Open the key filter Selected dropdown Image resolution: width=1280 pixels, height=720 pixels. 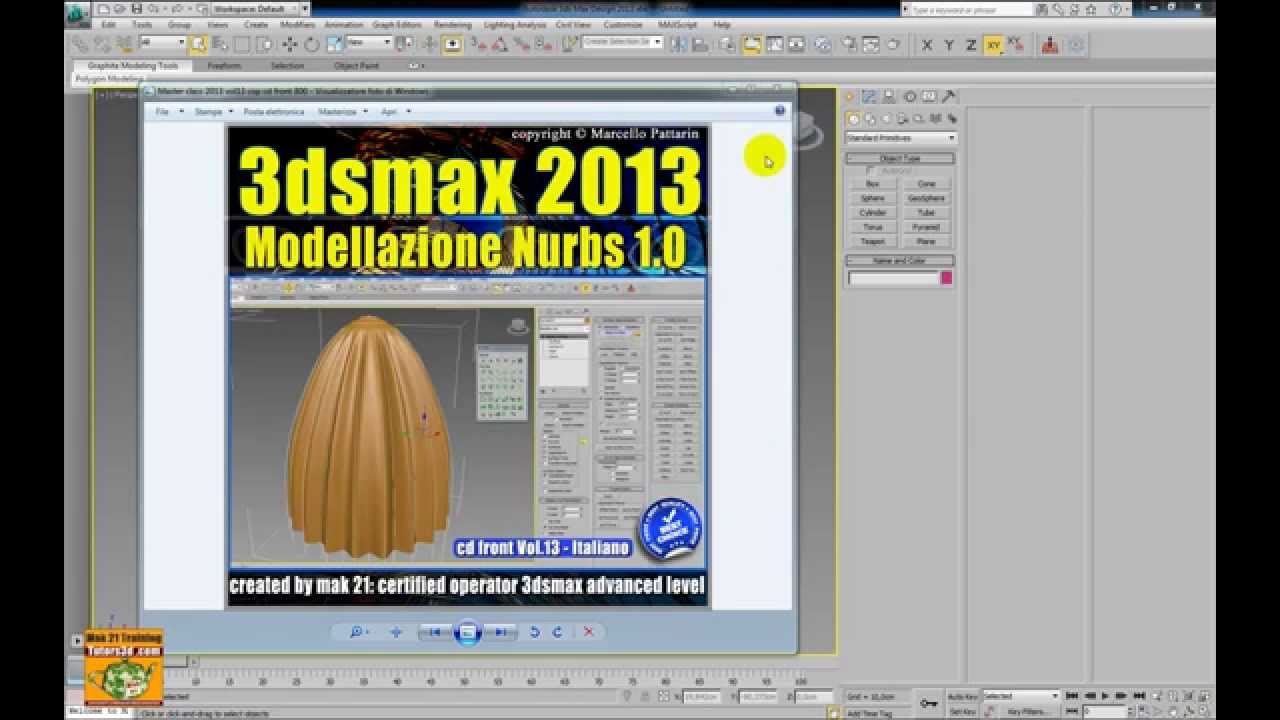pyautogui.click(x=1021, y=695)
